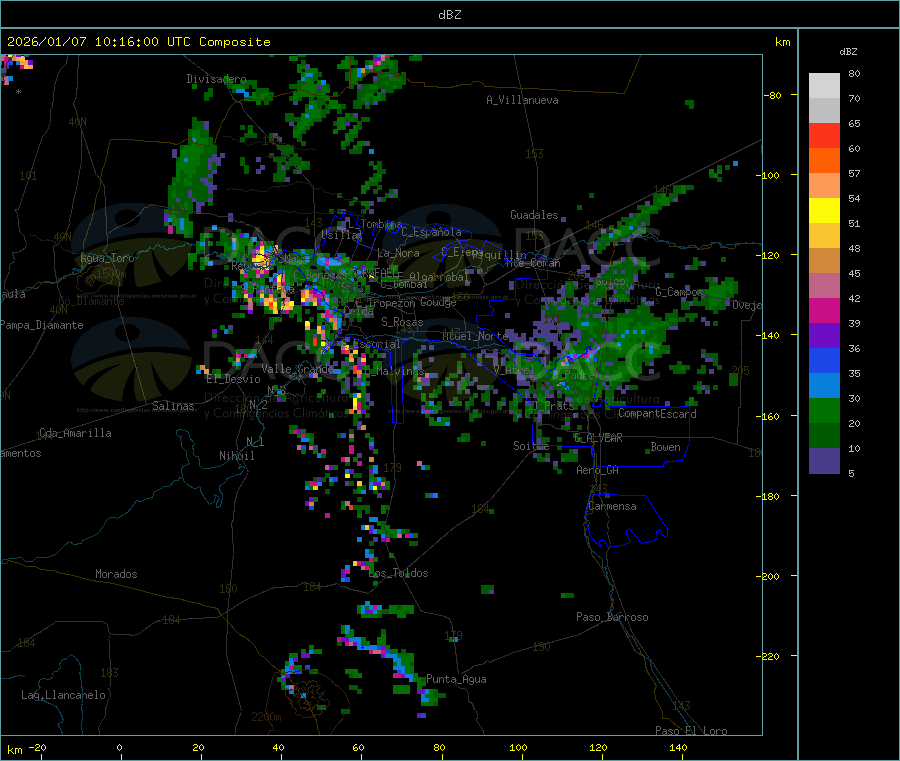The width and height of the screenshot is (900, 761).
Task: Click the dBZ legend heading
Action: pos(848,52)
